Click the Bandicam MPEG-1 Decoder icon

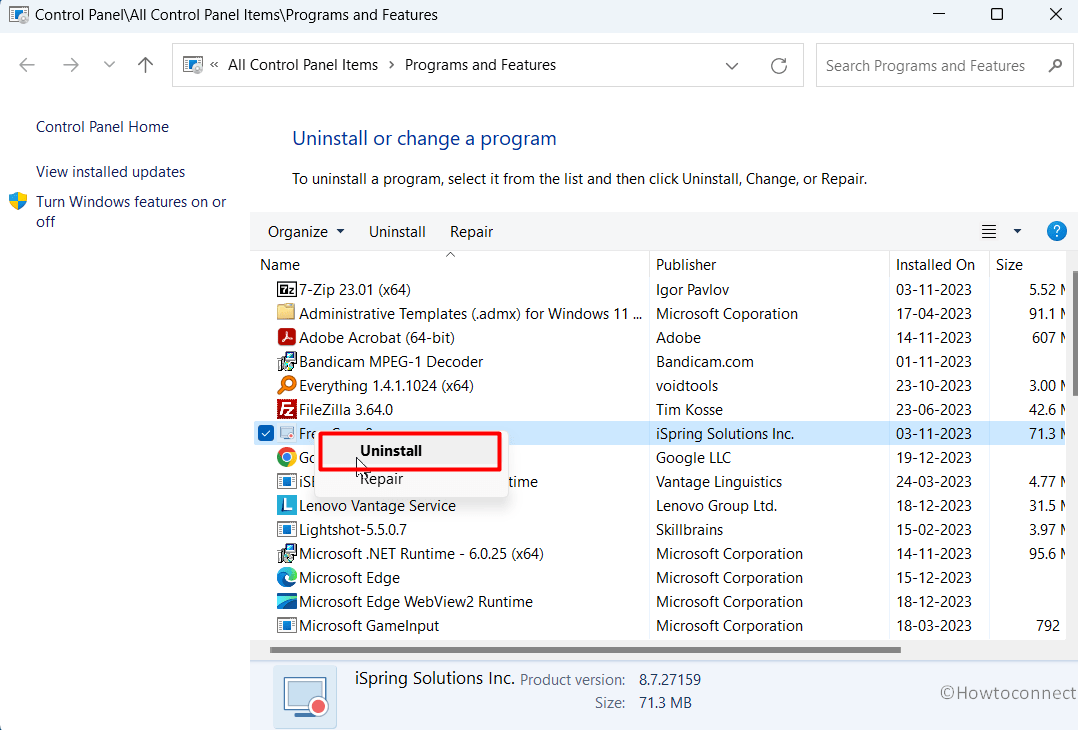point(286,361)
